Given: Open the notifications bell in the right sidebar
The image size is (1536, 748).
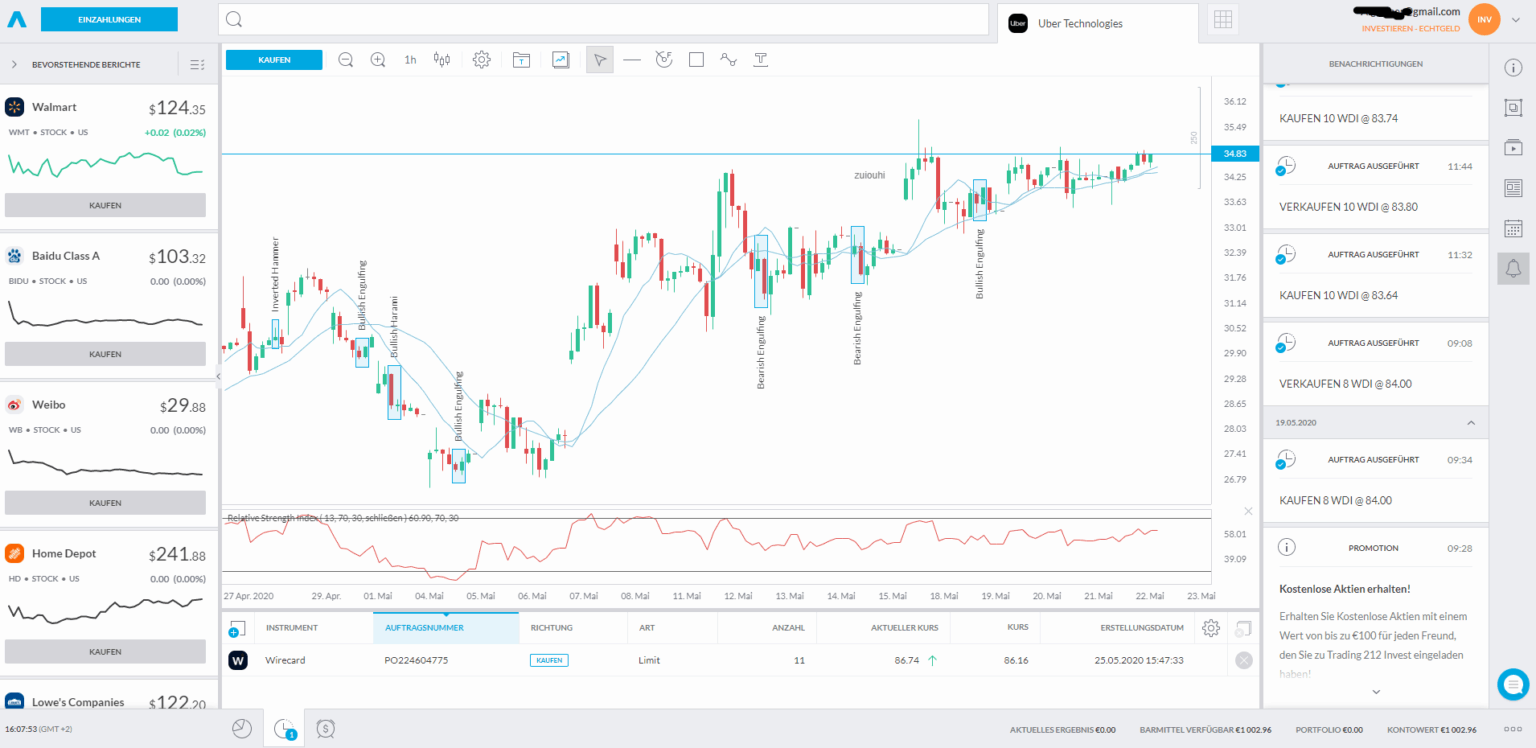Looking at the screenshot, I should click(1513, 268).
